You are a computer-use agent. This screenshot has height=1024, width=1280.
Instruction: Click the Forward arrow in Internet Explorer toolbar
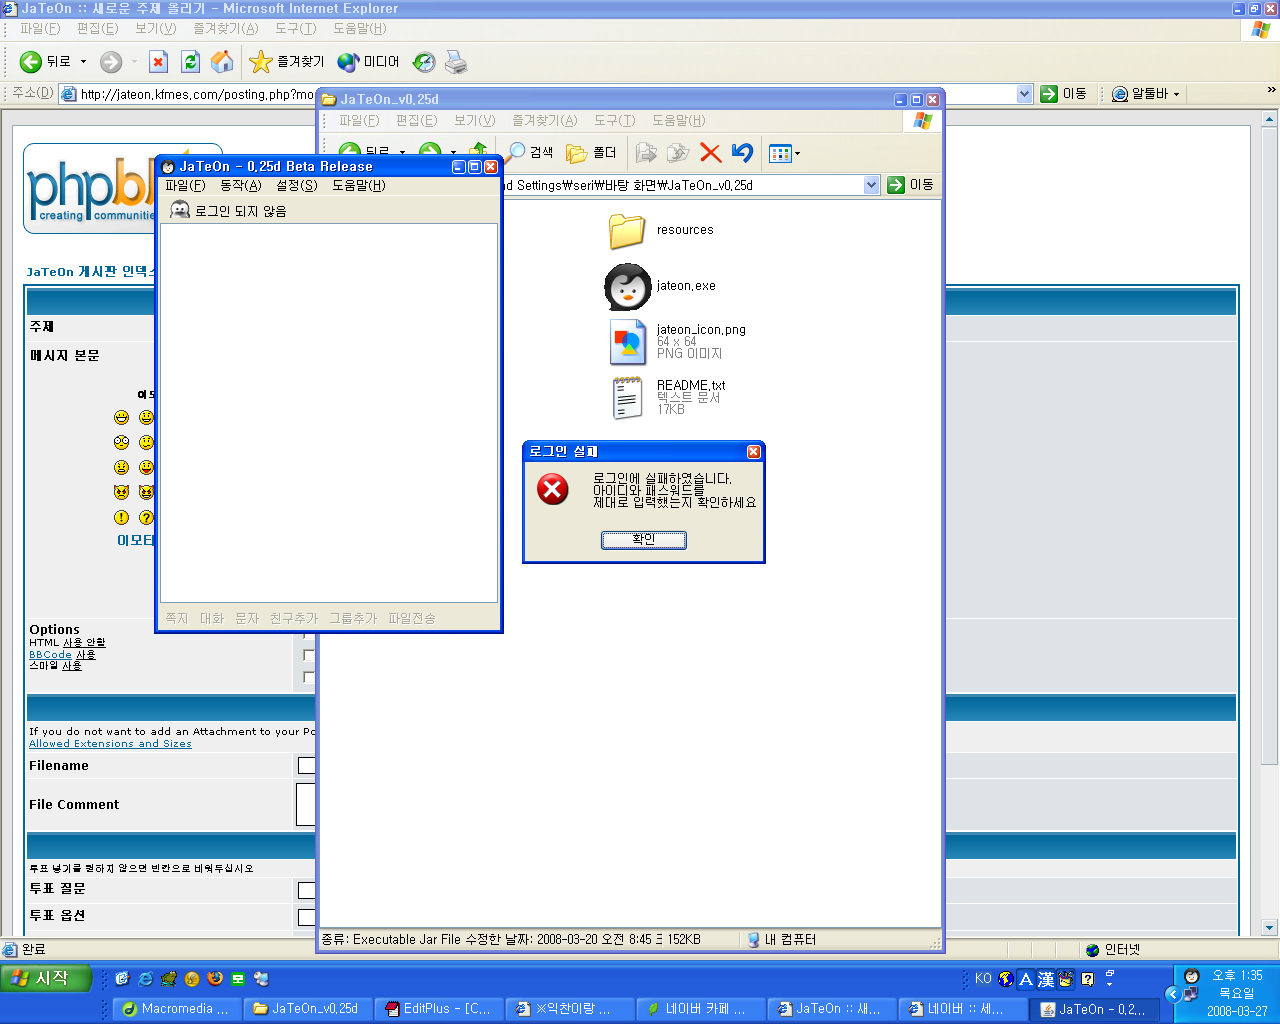pyautogui.click(x=110, y=62)
